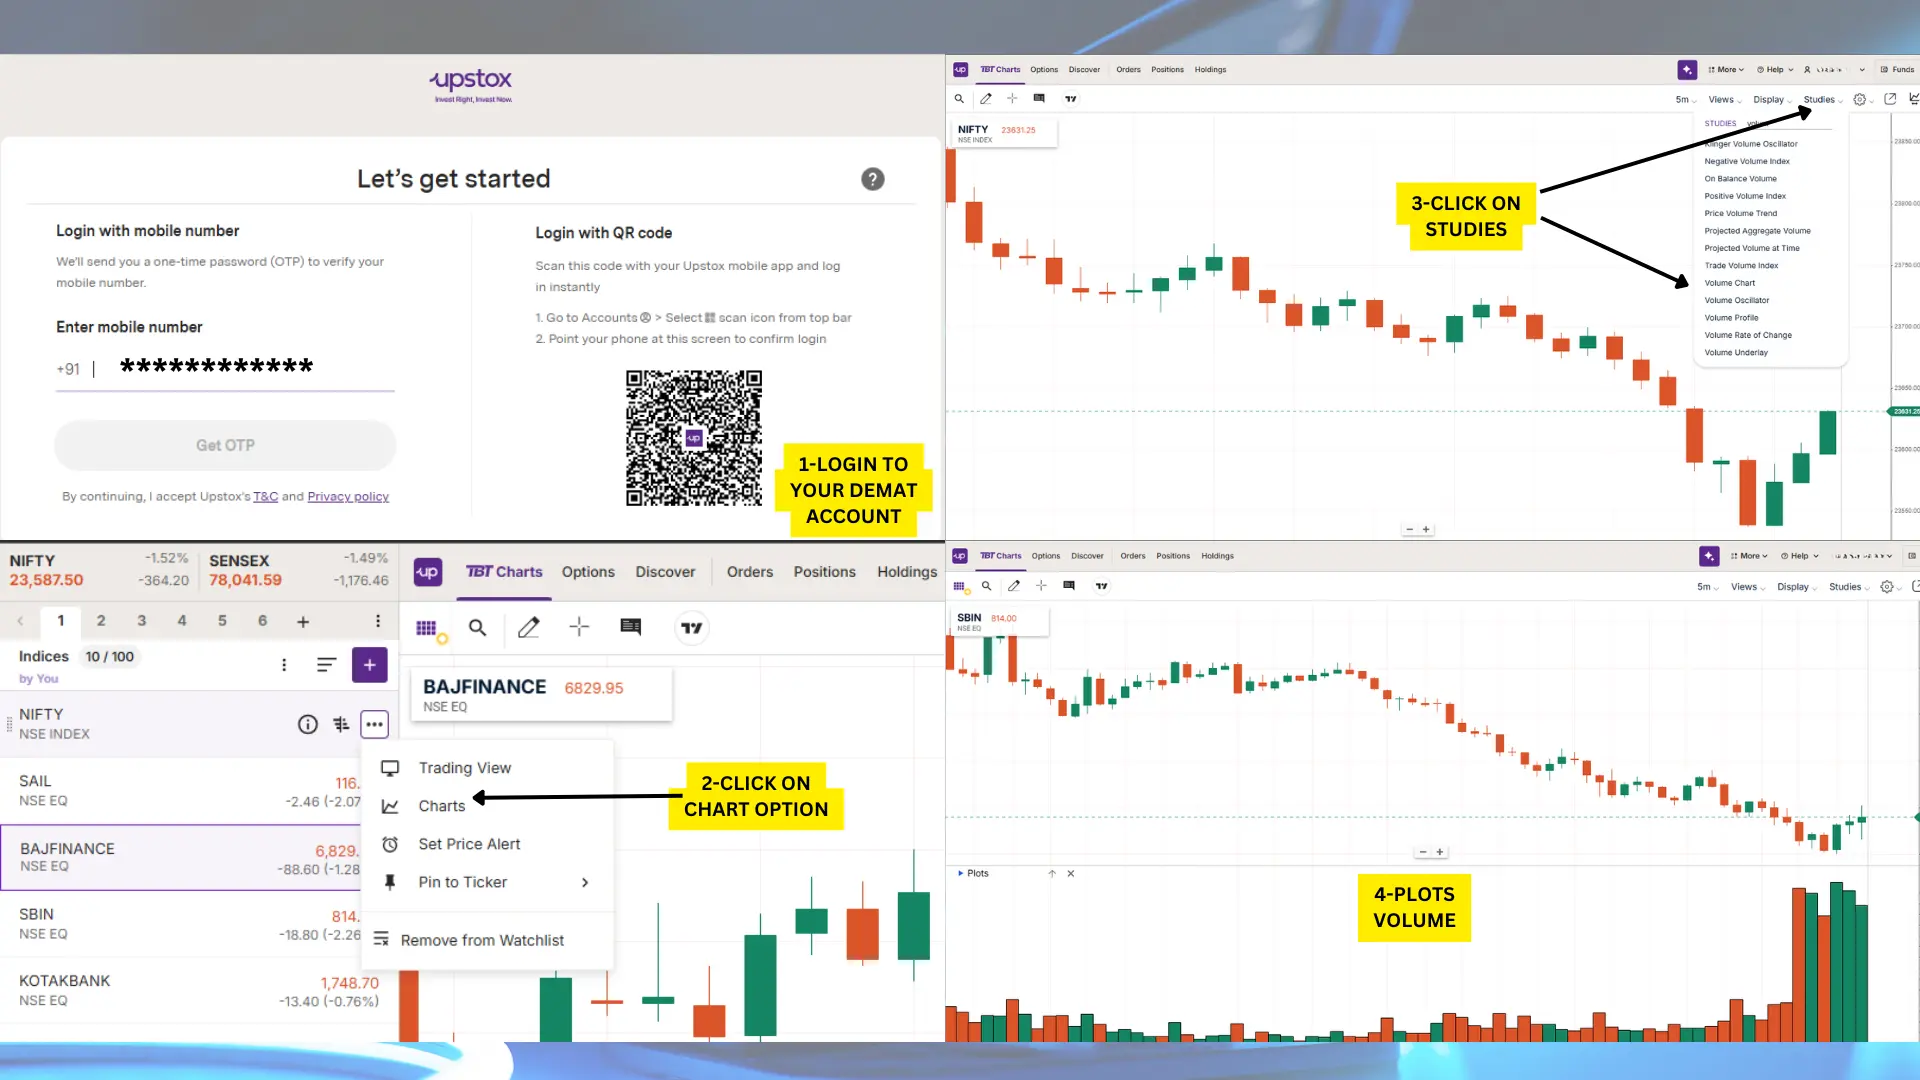1920x1080 pixels.
Task: Click the TBT Charts navigation icon
Action: click(x=504, y=571)
